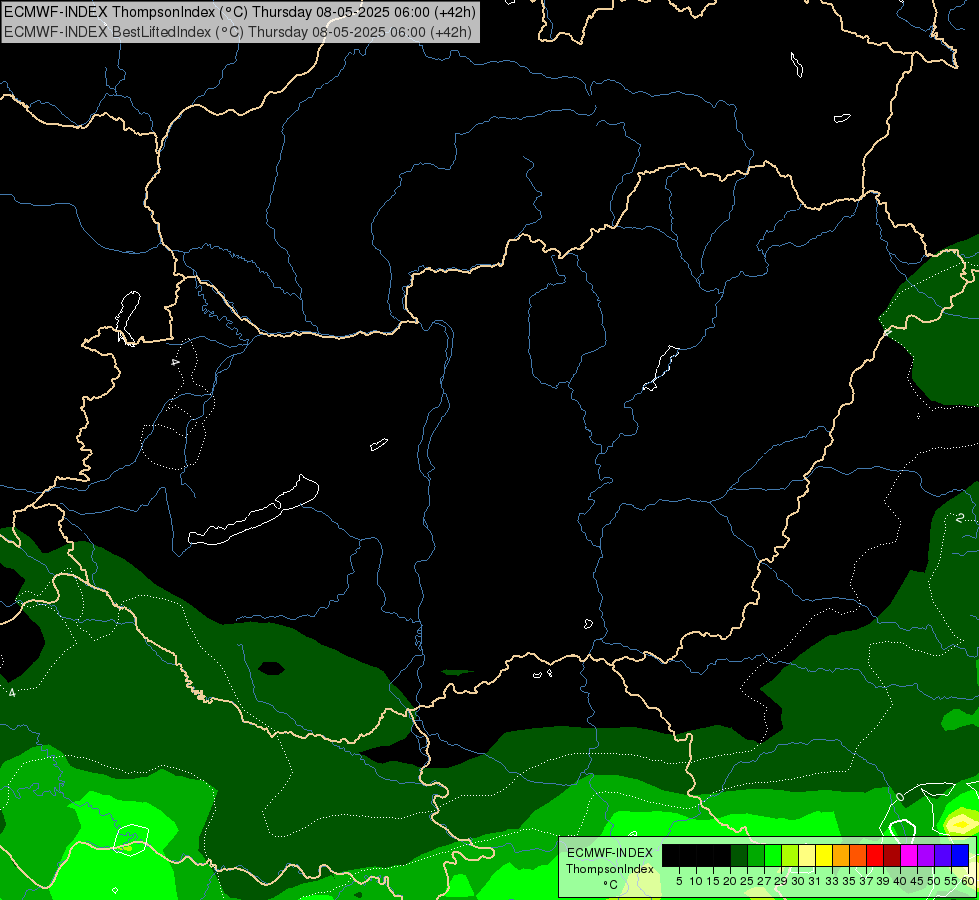Viewport: 979px width, 900px height.
Task: Click the legend title ECMWF-INDEX
Action: coord(610,853)
